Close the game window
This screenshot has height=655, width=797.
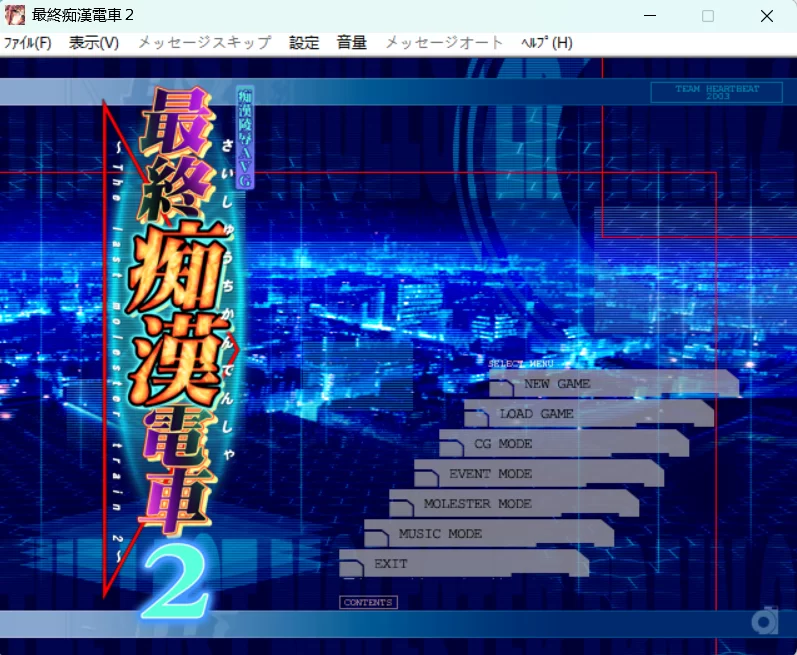(x=767, y=16)
